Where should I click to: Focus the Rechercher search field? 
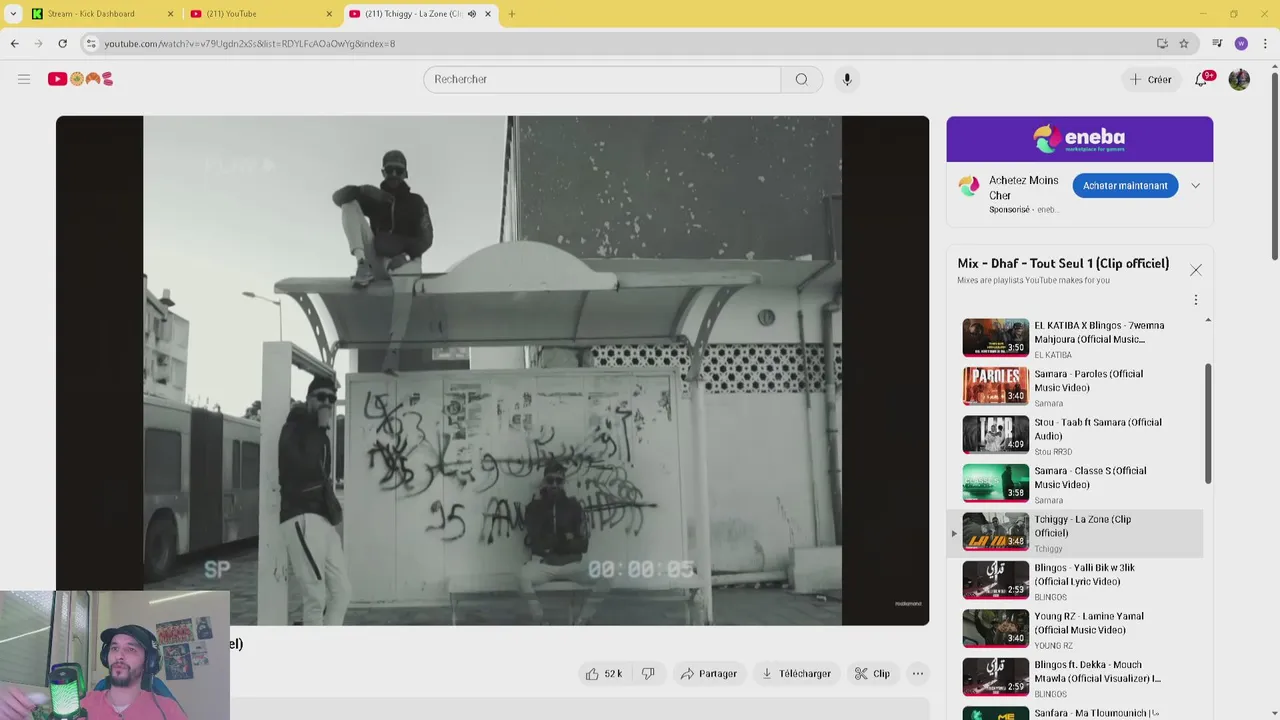click(x=602, y=79)
